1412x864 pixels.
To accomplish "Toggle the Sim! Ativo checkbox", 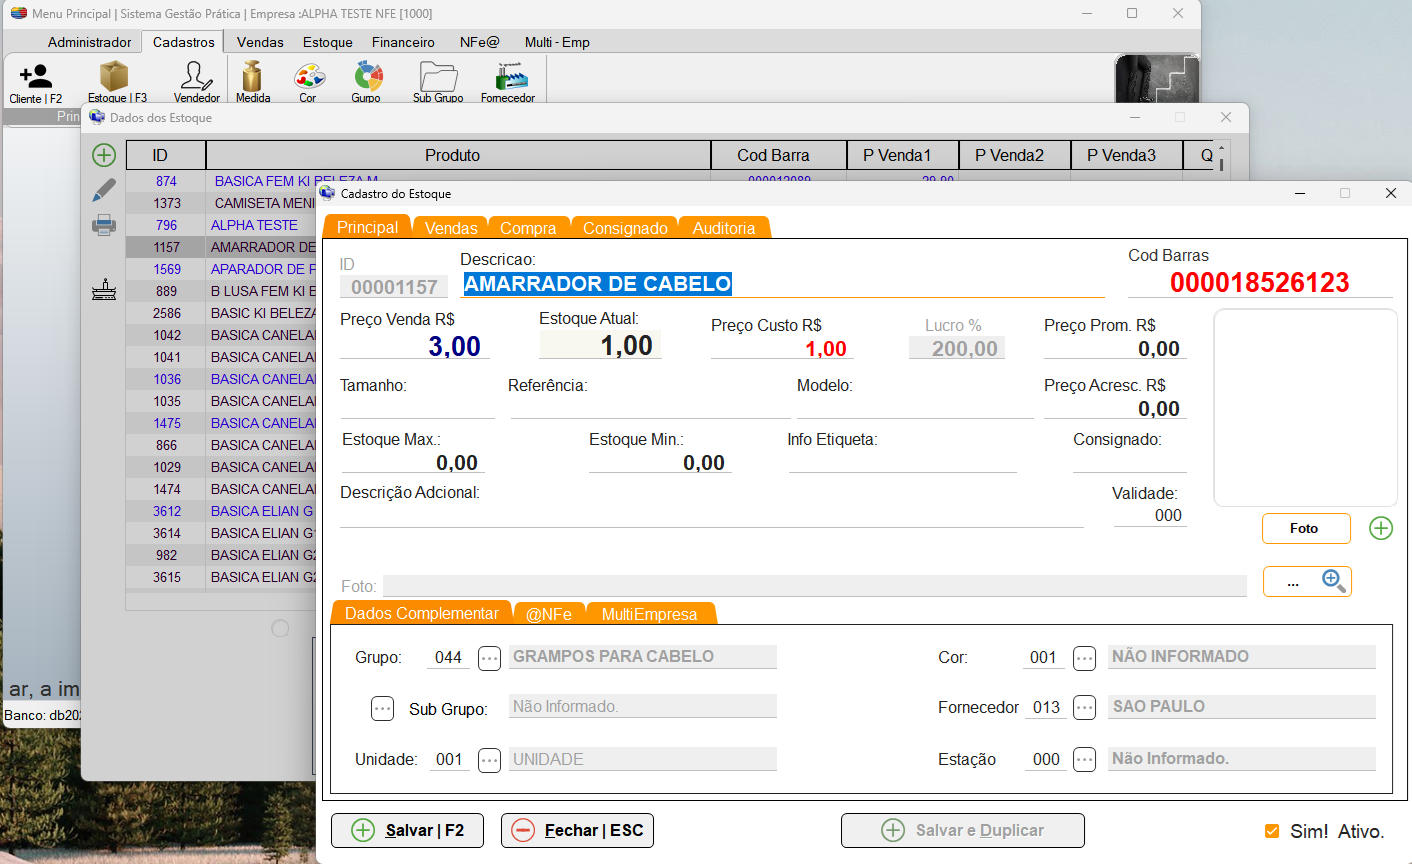I will (1272, 831).
